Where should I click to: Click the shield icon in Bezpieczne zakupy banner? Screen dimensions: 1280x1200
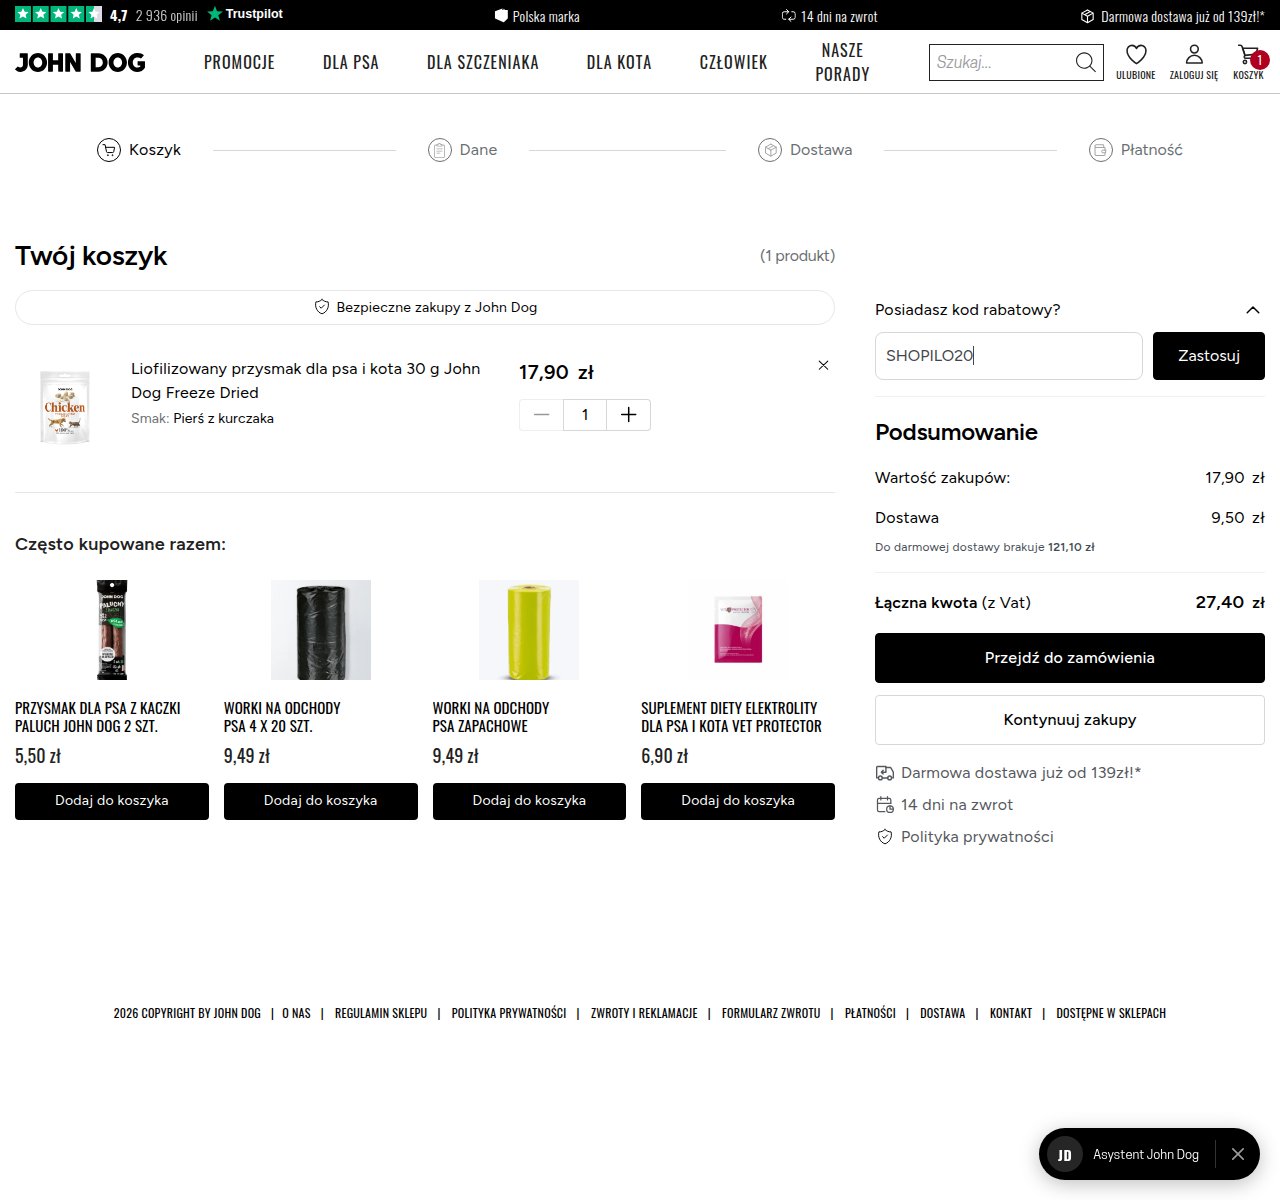[322, 307]
